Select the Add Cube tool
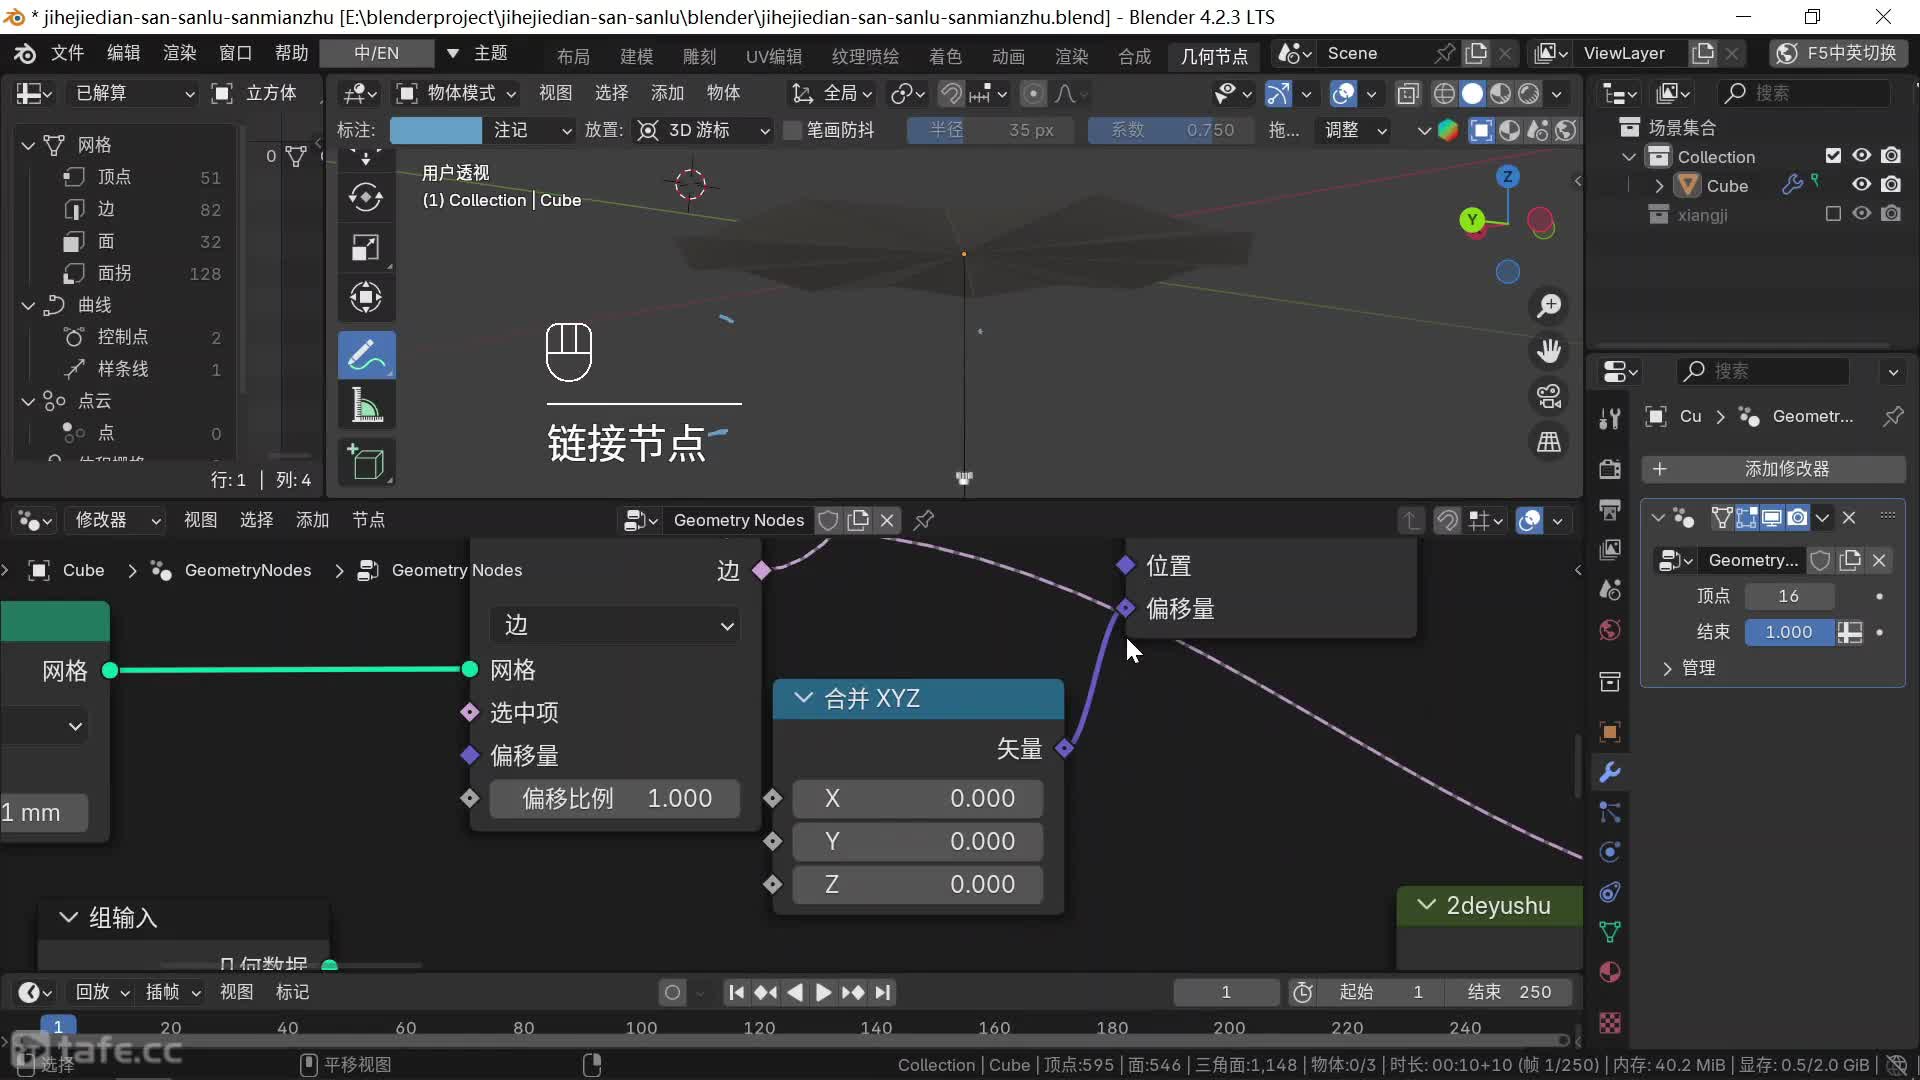The height and width of the screenshot is (1080, 1920). (x=366, y=462)
